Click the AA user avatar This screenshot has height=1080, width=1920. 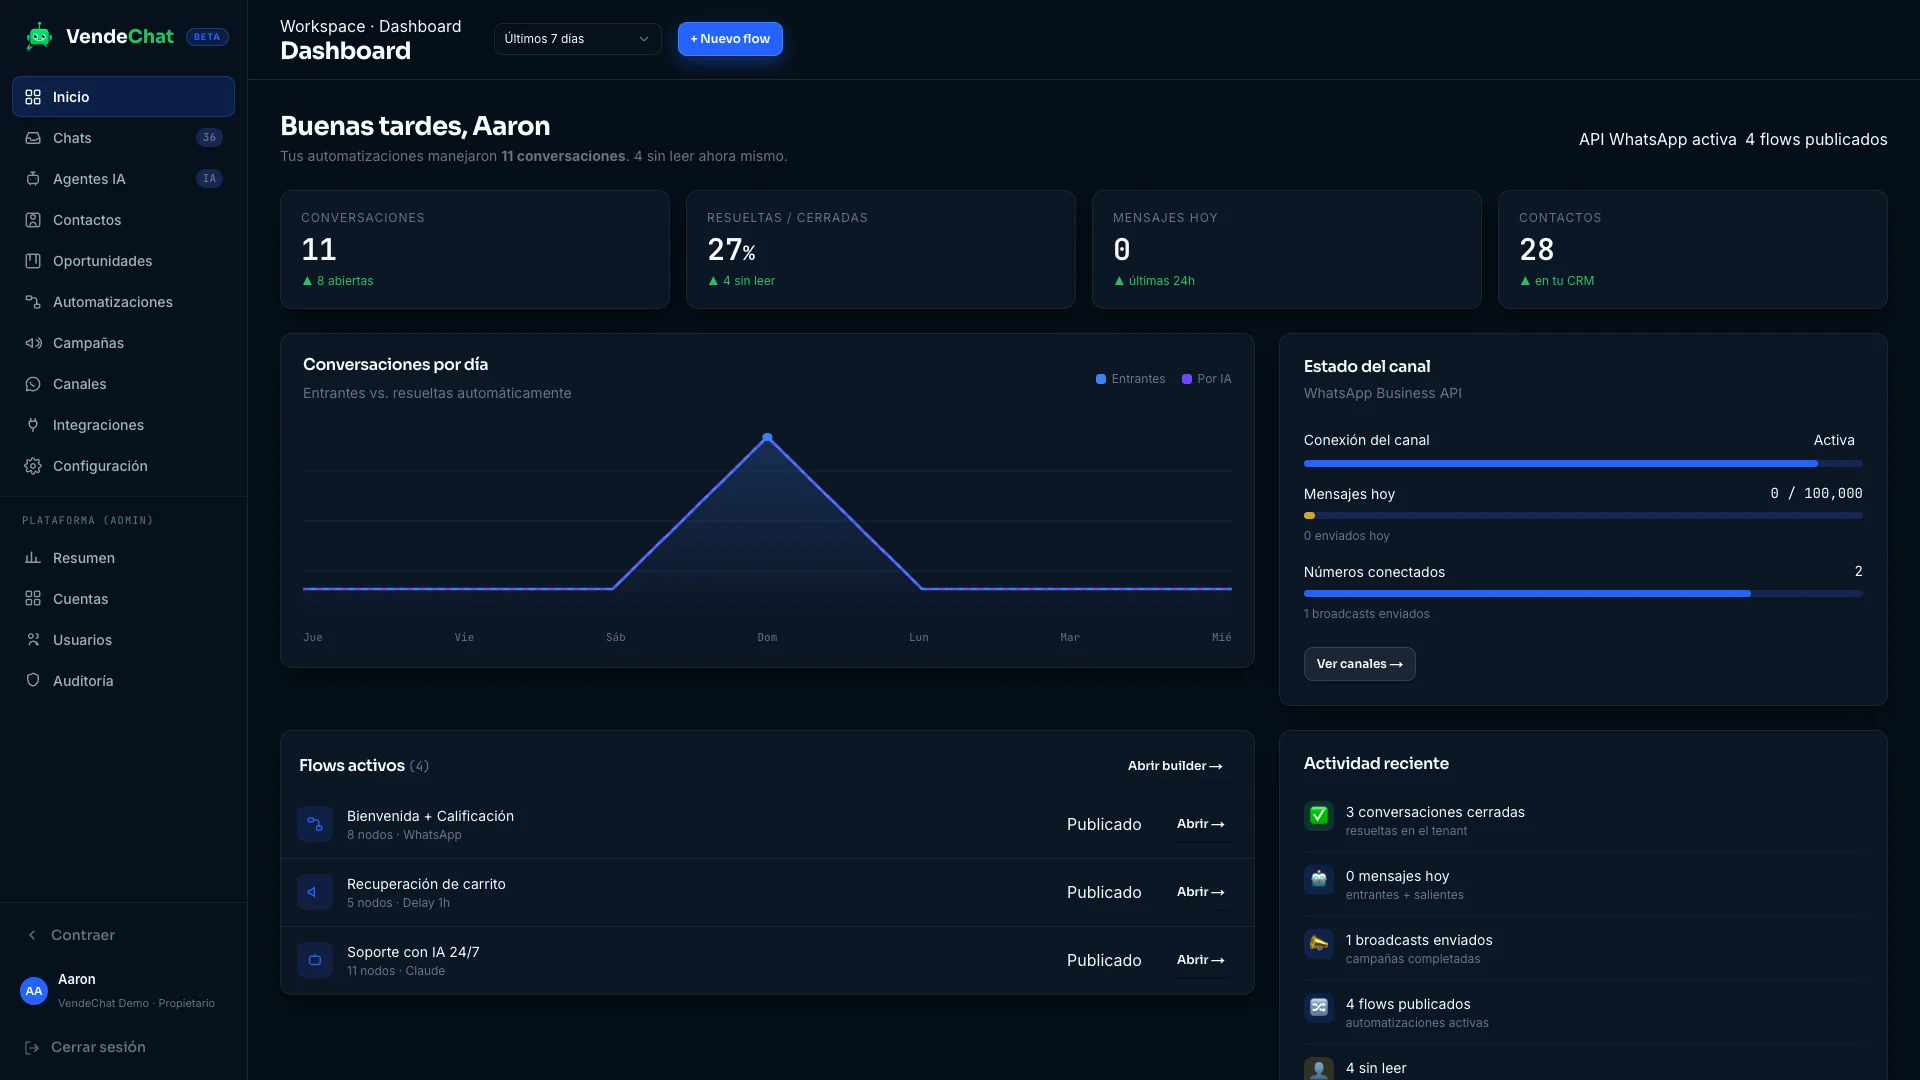pyautogui.click(x=34, y=991)
